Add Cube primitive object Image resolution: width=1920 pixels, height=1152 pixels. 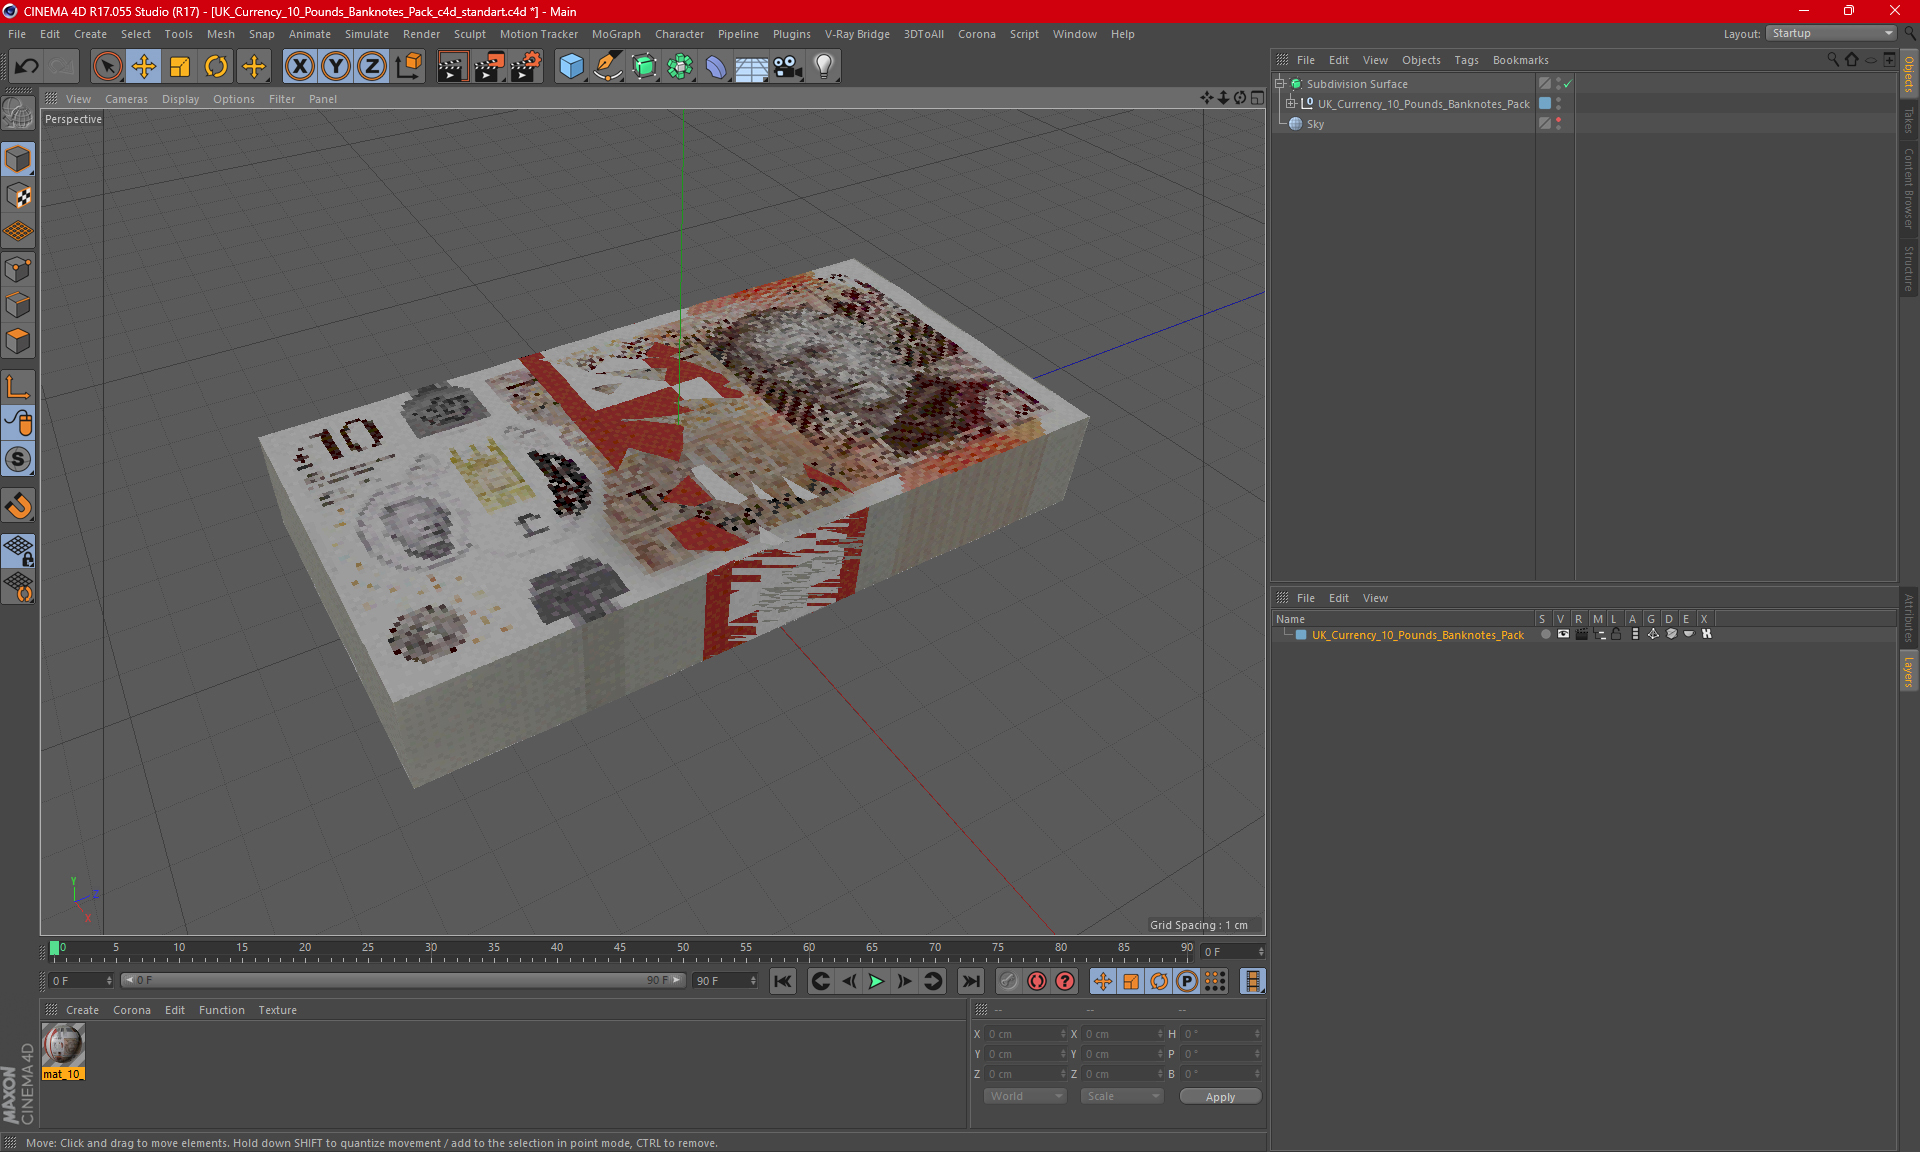click(x=571, y=67)
